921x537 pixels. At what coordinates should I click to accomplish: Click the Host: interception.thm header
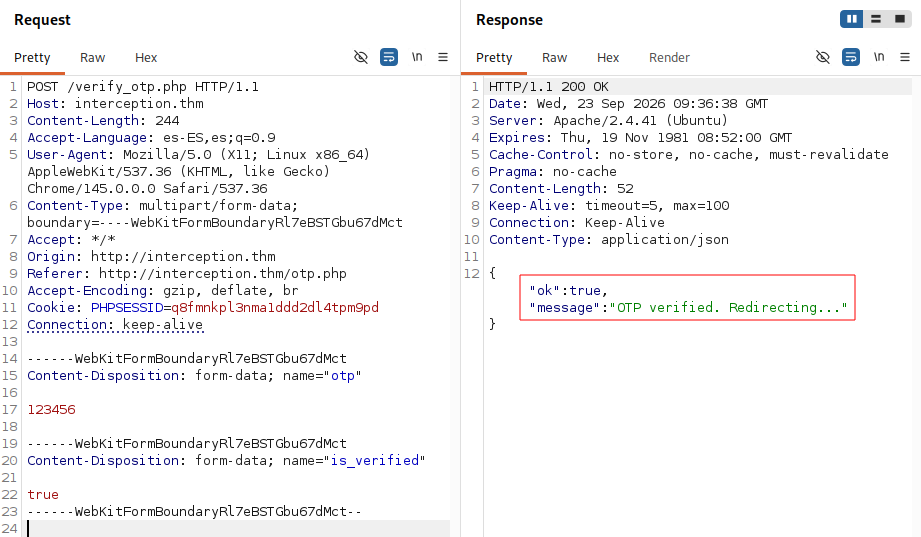[115, 103]
